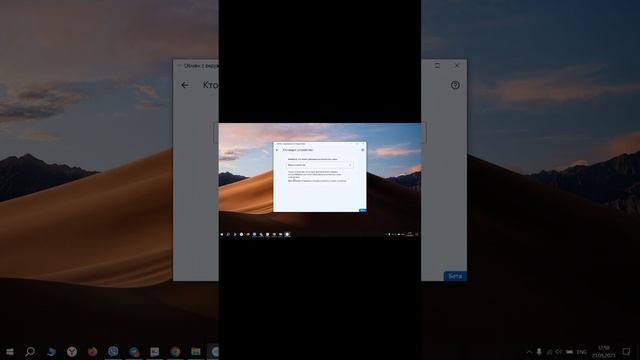Click the microphone tray icon
The width and height of the screenshot is (640, 360).
click(x=539, y=351)
